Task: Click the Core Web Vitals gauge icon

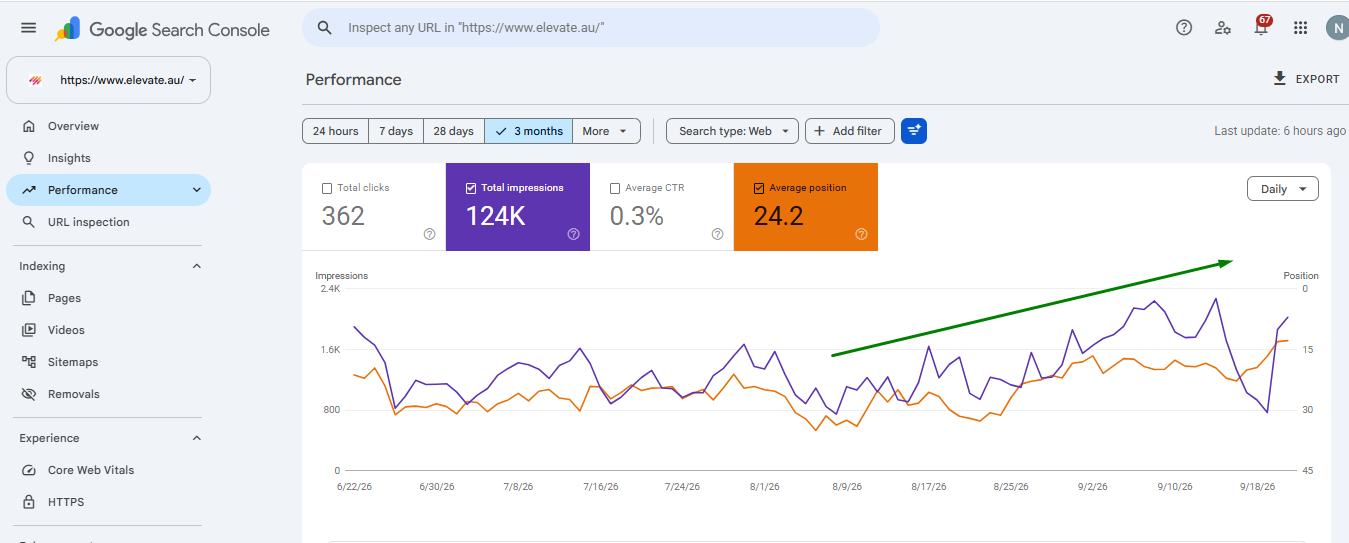Action: 28,470
